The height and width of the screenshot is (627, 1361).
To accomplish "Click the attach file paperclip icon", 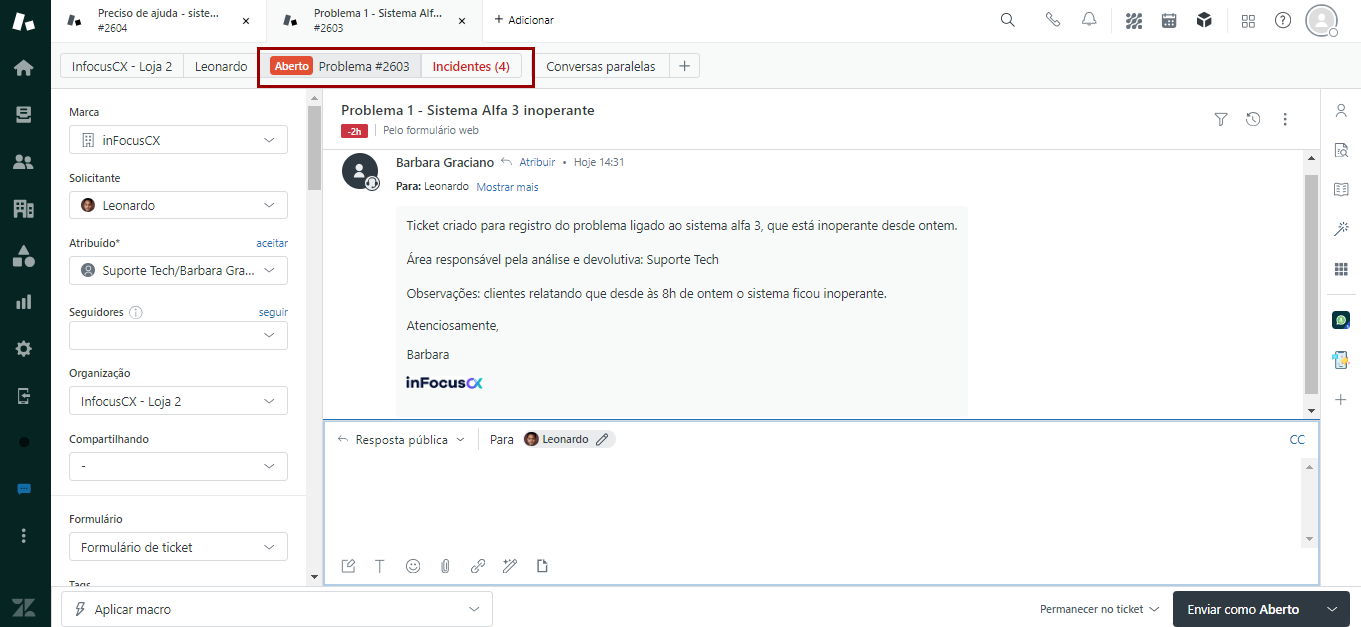I will click(x=445, y=566).
